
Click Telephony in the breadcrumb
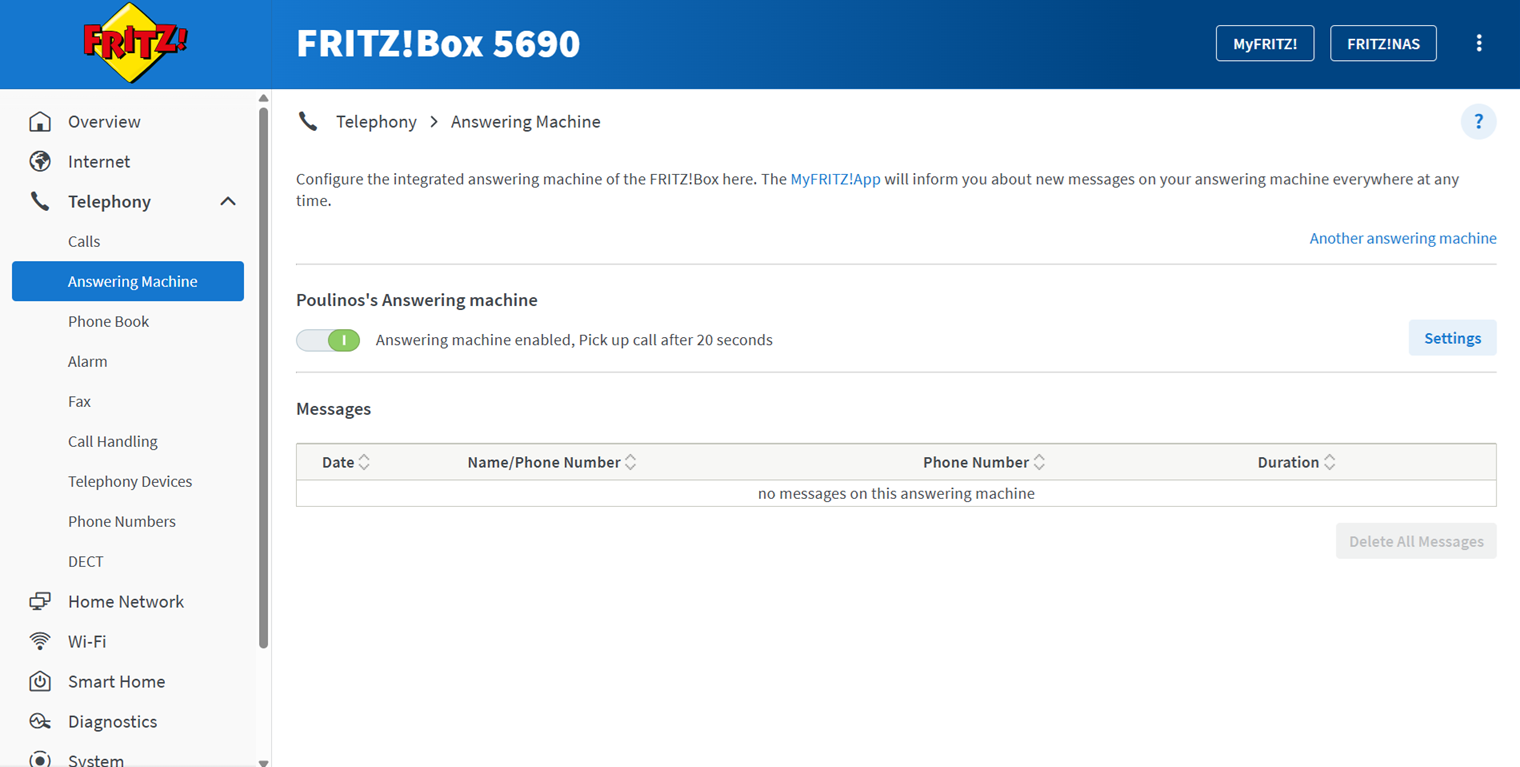pos(376,122)
